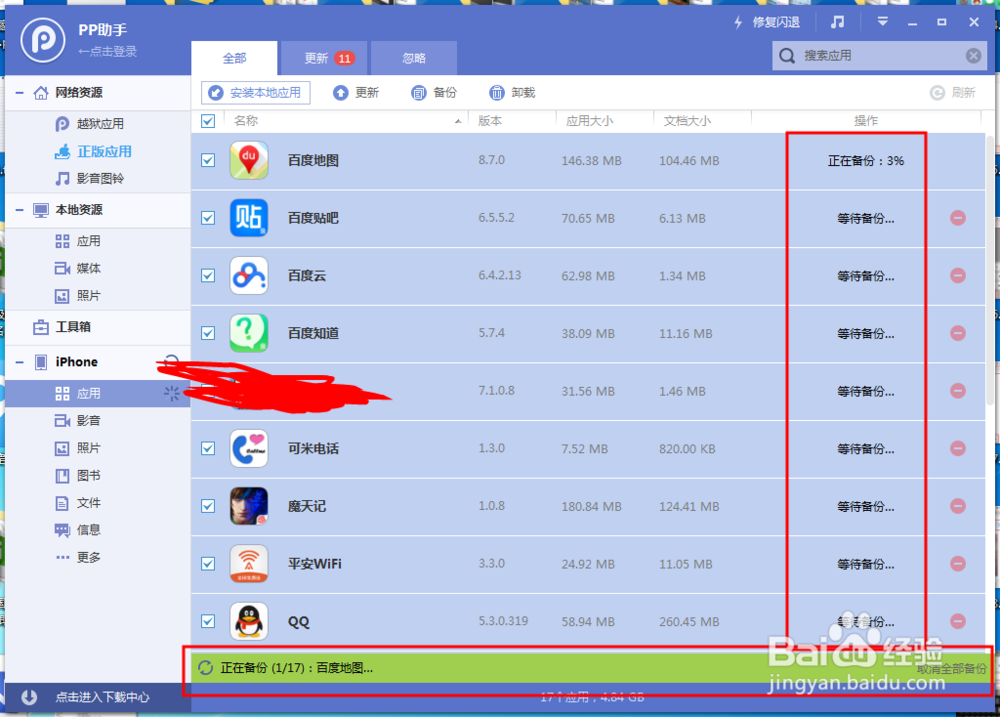Click the PP助手 logo avatar

point(43,40)
